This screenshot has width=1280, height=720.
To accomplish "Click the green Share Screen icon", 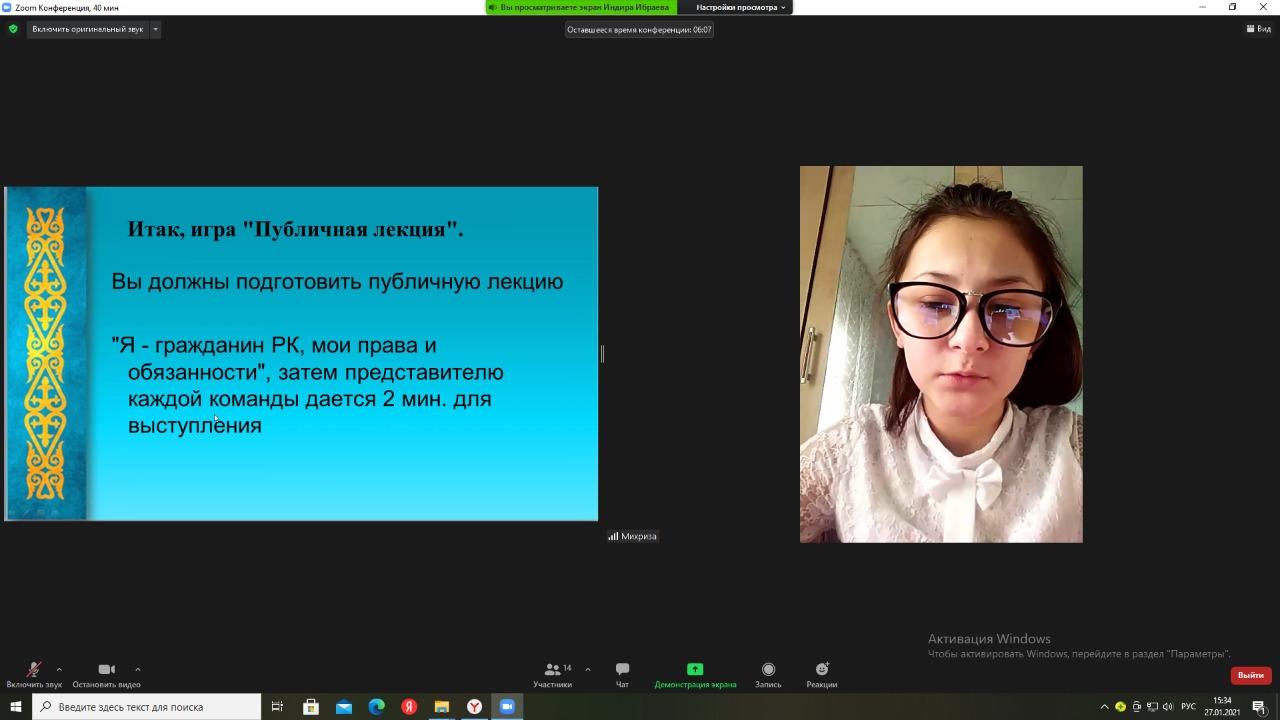I will (695, 670).
